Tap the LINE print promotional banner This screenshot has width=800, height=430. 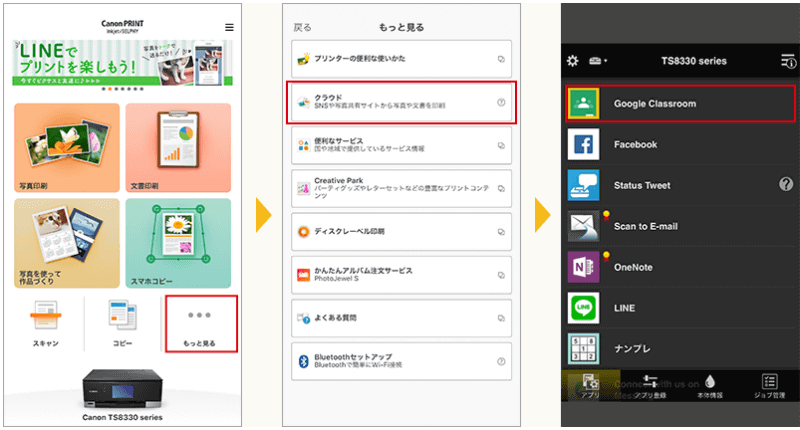click(122, 63)
